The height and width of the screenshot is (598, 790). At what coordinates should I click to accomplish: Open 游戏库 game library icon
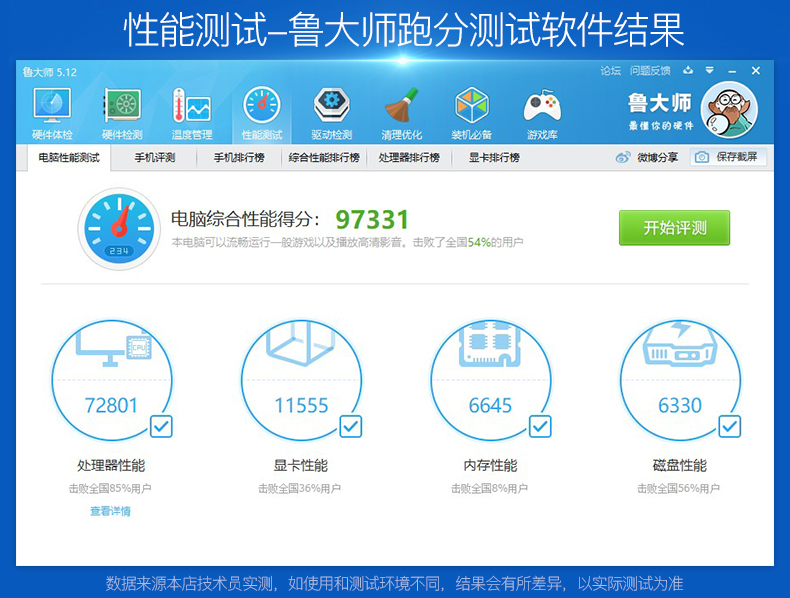click(542, 107)
